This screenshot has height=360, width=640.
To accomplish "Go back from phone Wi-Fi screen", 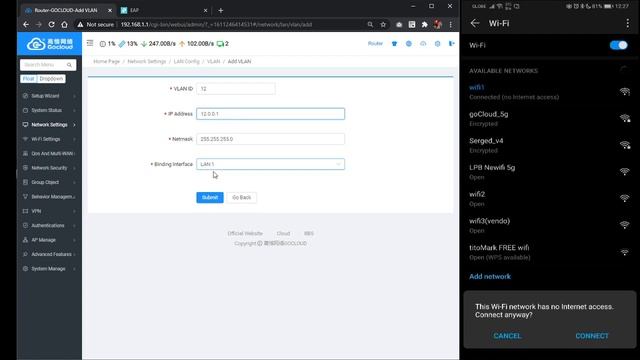I will pyautogui.click(x=475, y=23).
